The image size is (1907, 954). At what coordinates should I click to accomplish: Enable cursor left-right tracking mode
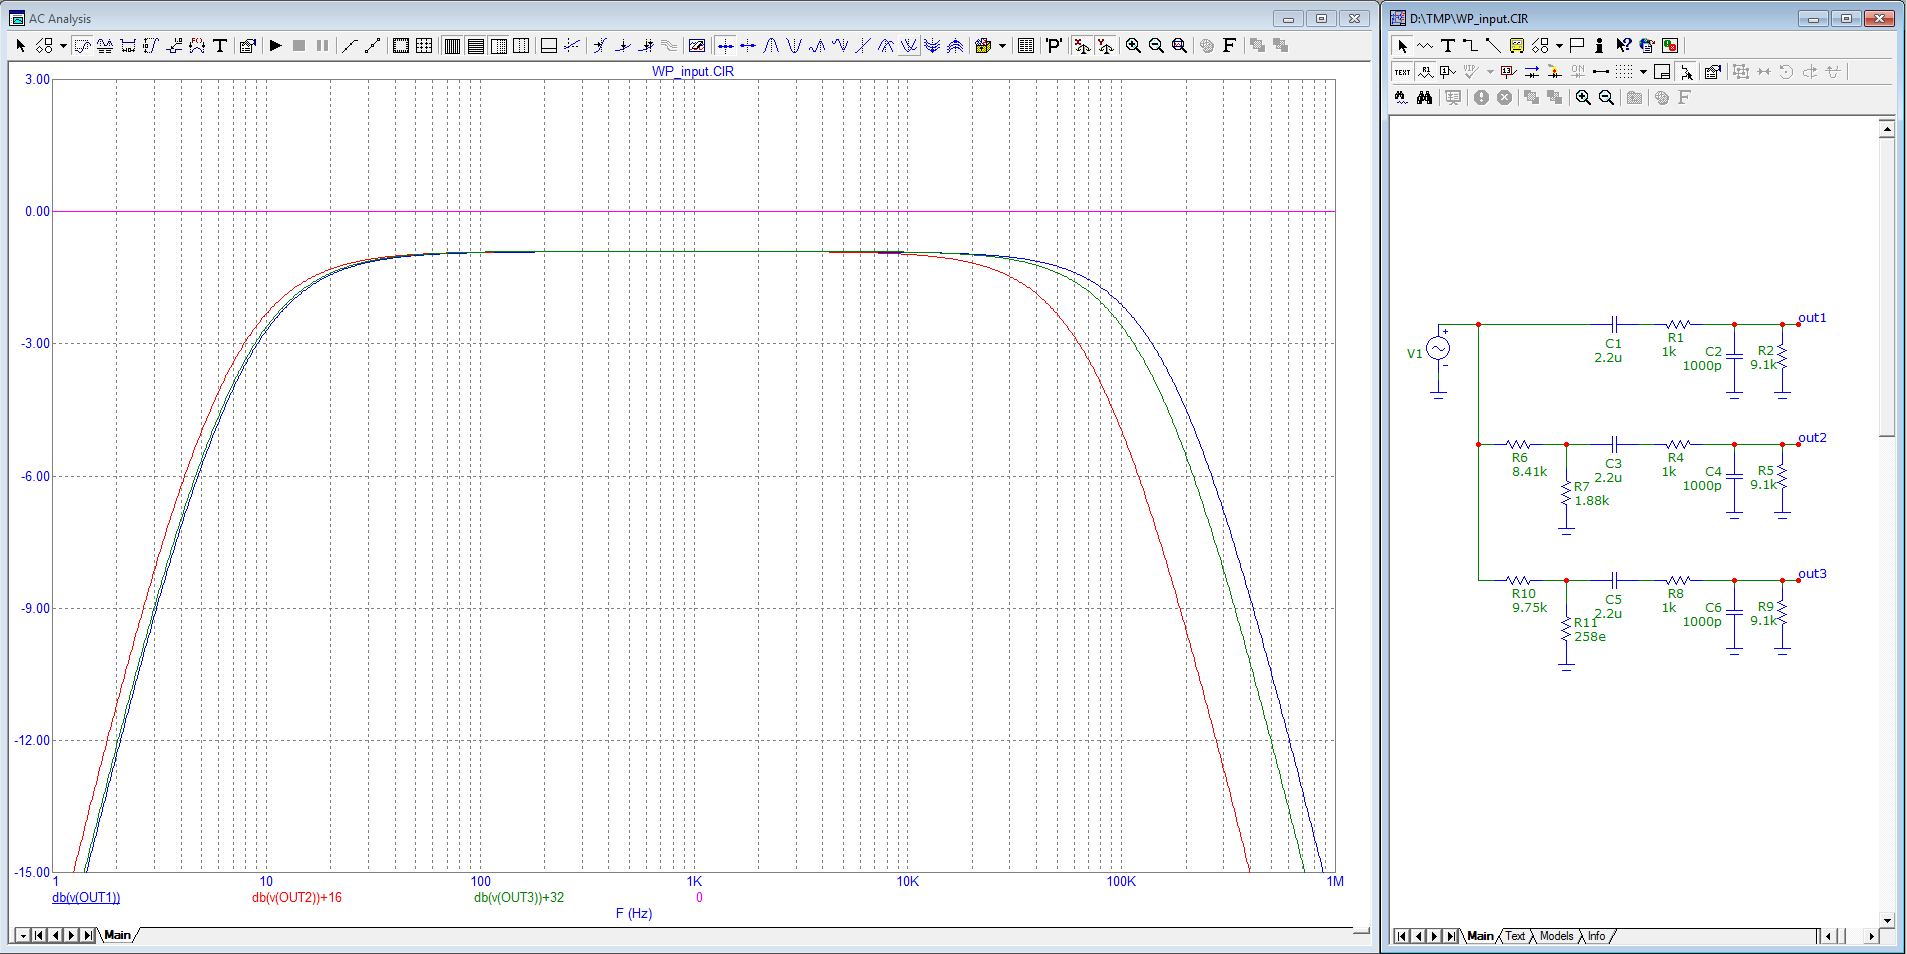[x=725, y=45]
